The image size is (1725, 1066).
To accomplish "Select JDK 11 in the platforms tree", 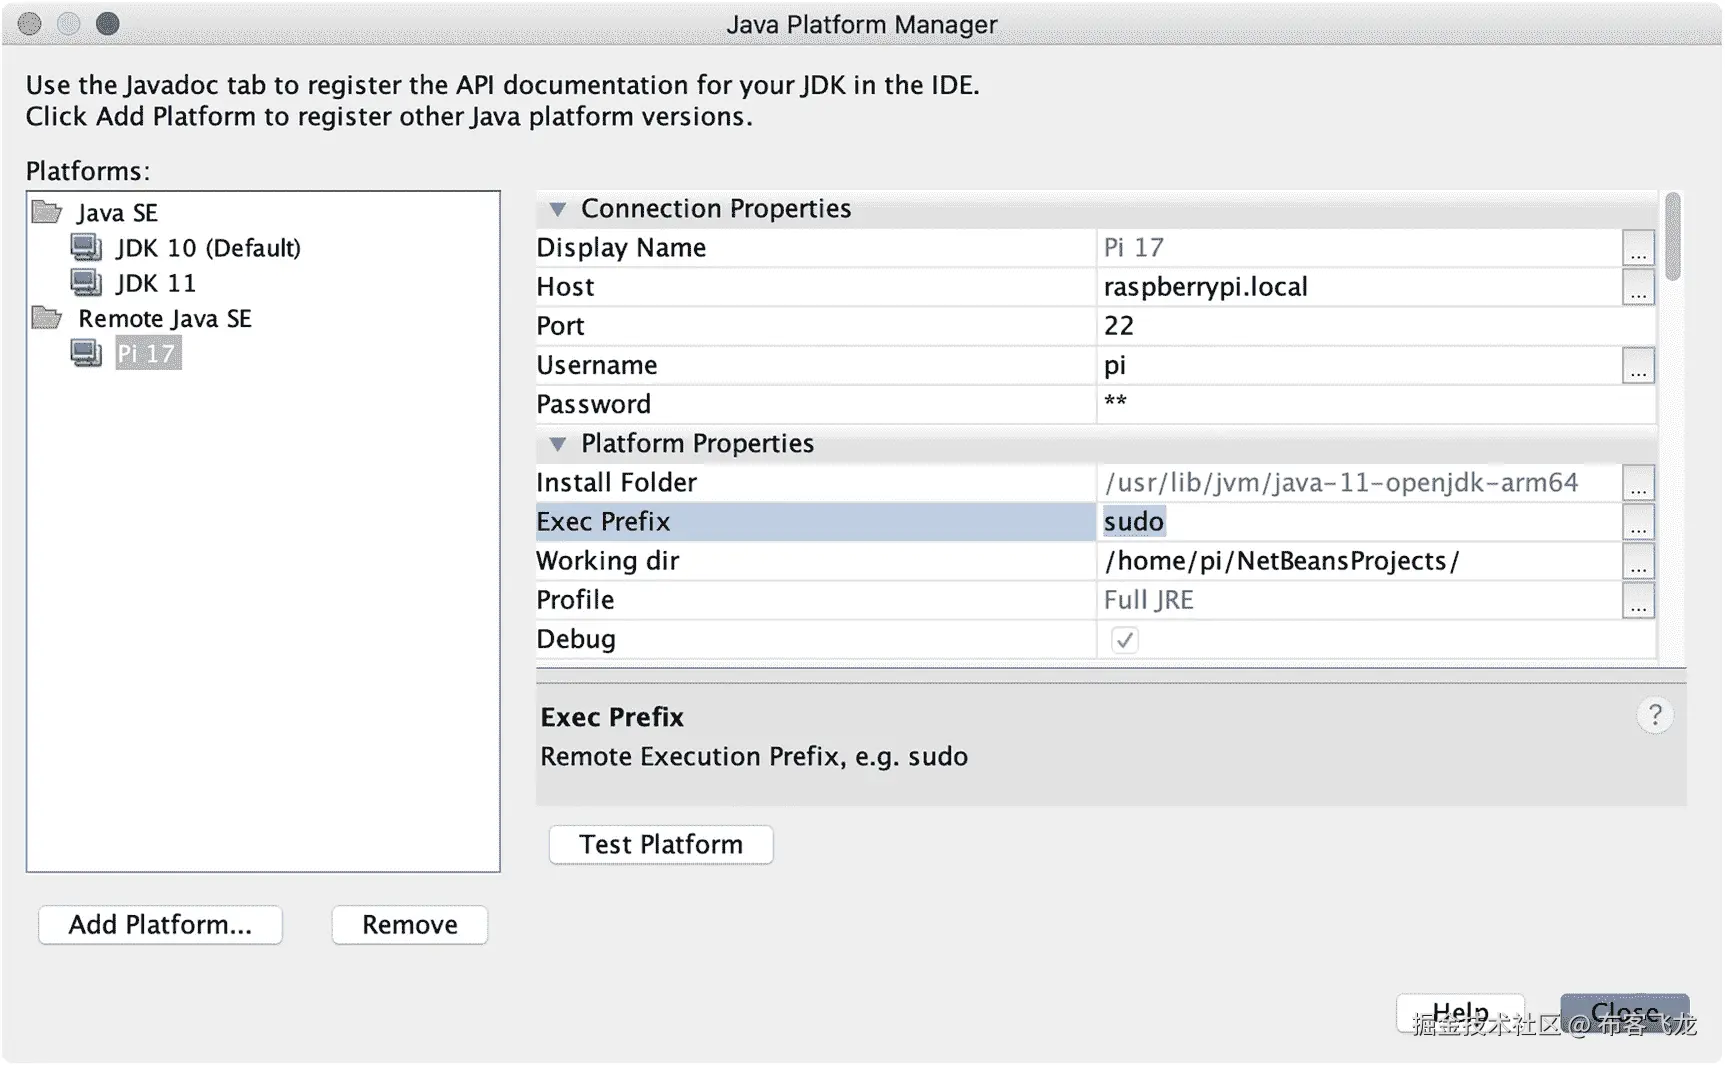I will tap(155, 283).
